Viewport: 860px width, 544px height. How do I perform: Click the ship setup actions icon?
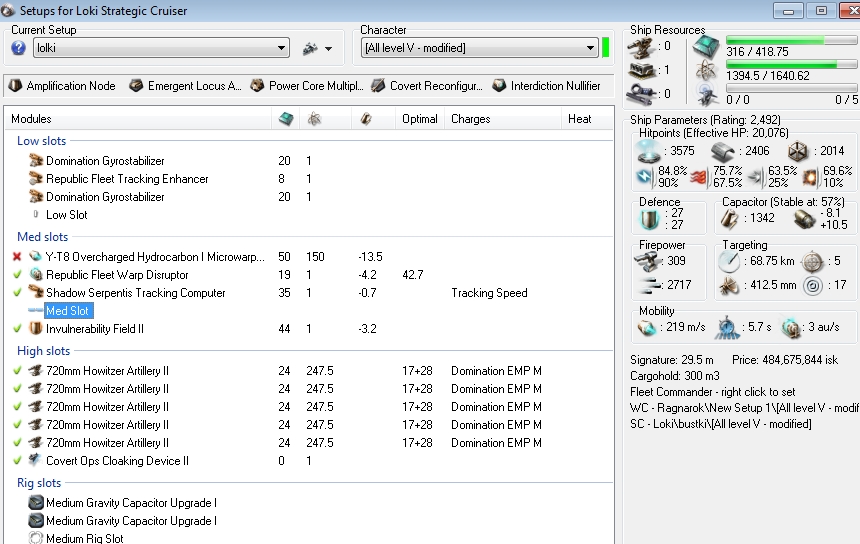point(310,49)
